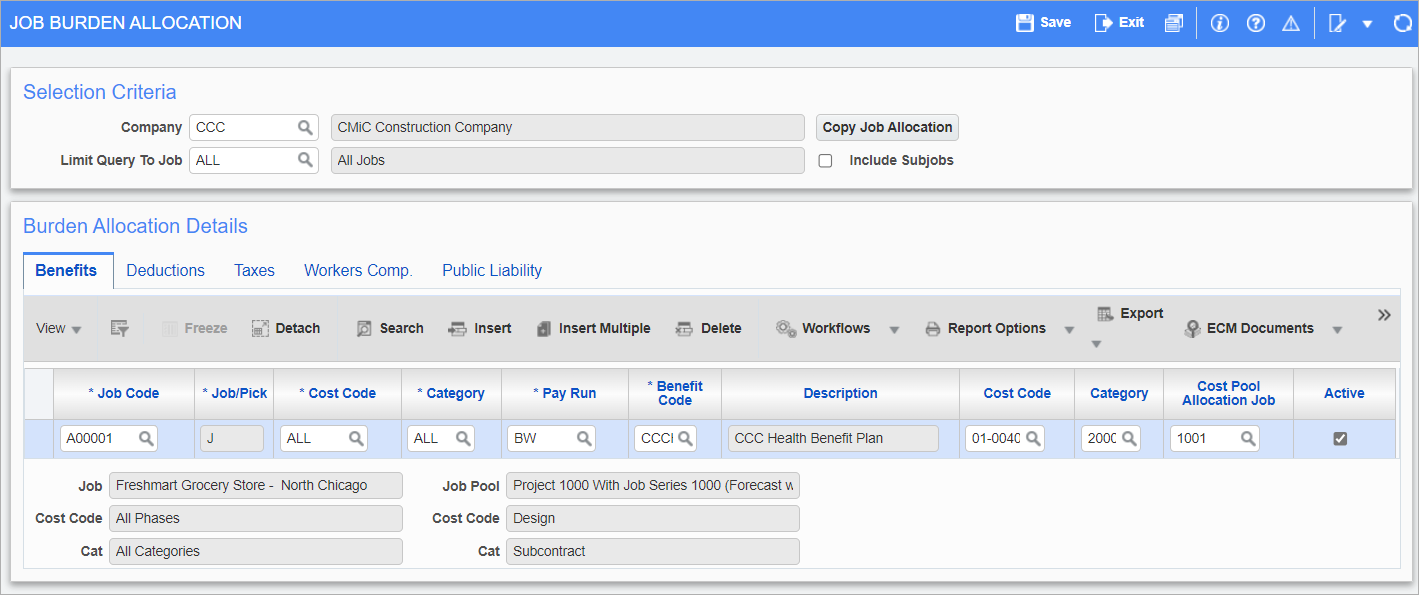1419x595 pixels.
Task: Open Category ALL lookup icon
Action: point(463,438)
